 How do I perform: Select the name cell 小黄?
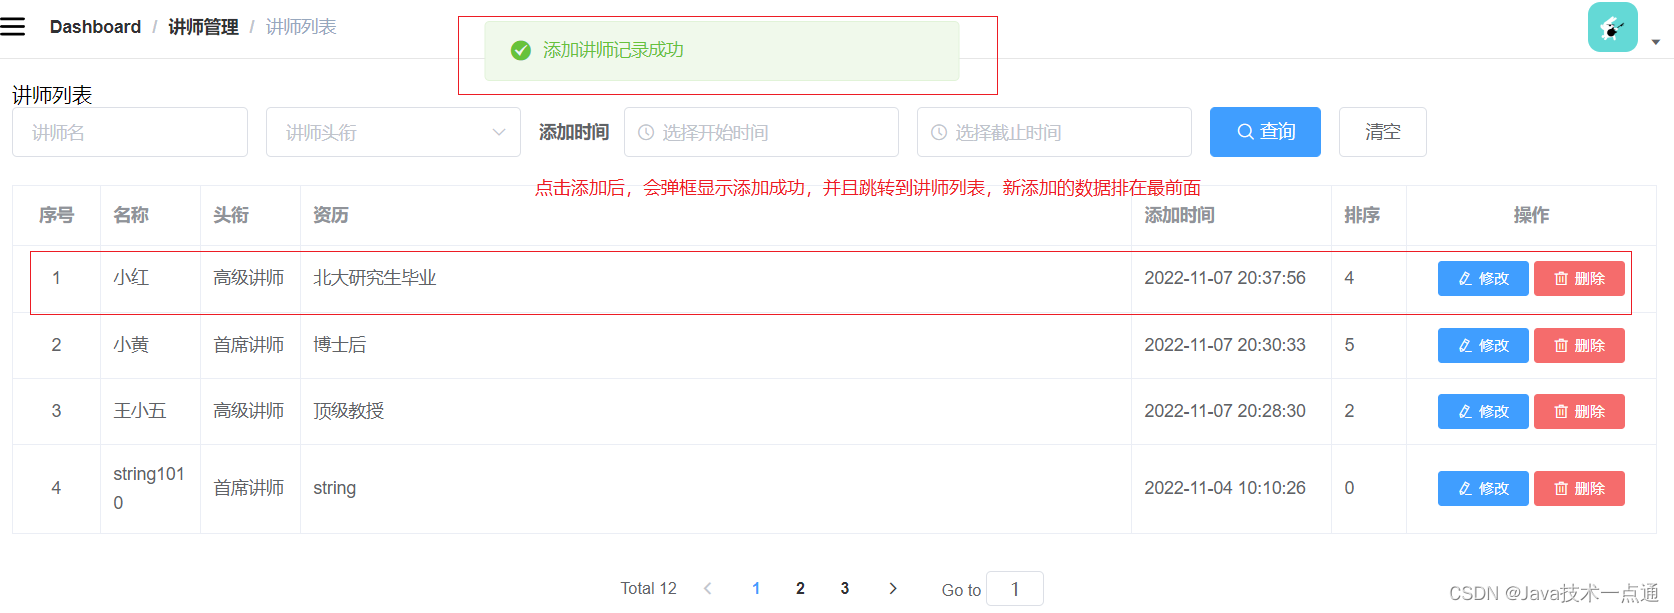[x=131, y=345]
